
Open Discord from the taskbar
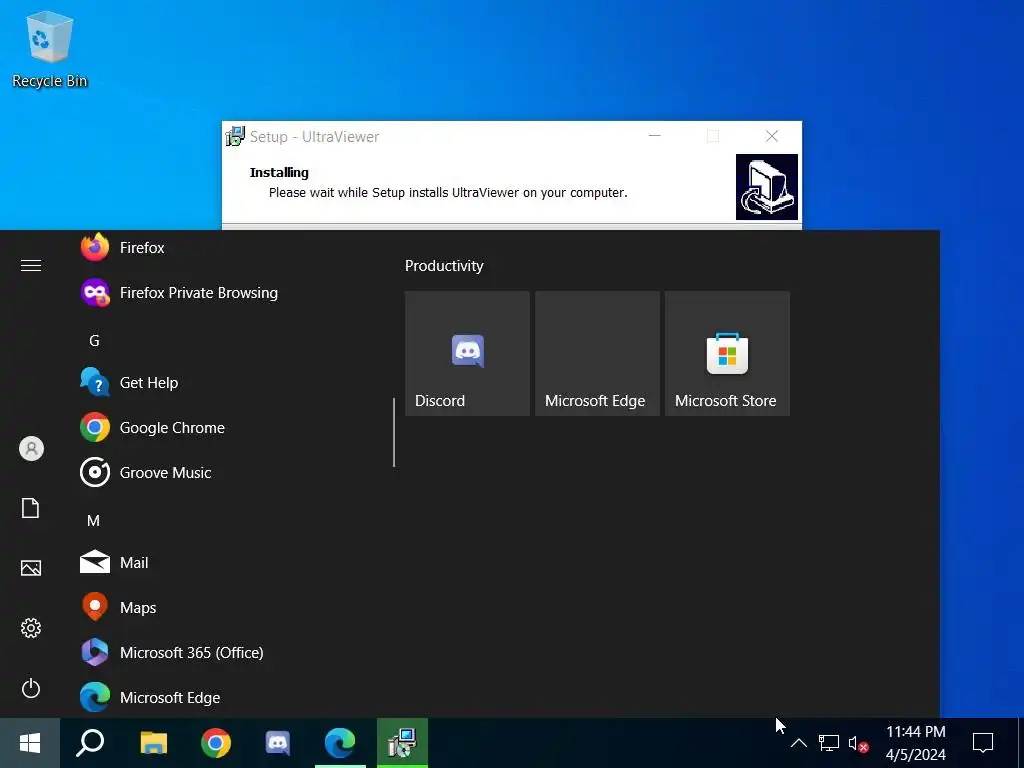point(278,743)
